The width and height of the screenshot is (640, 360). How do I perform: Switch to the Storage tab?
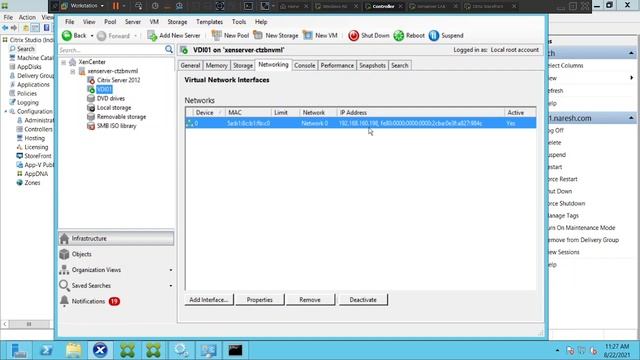pos(243,65)
